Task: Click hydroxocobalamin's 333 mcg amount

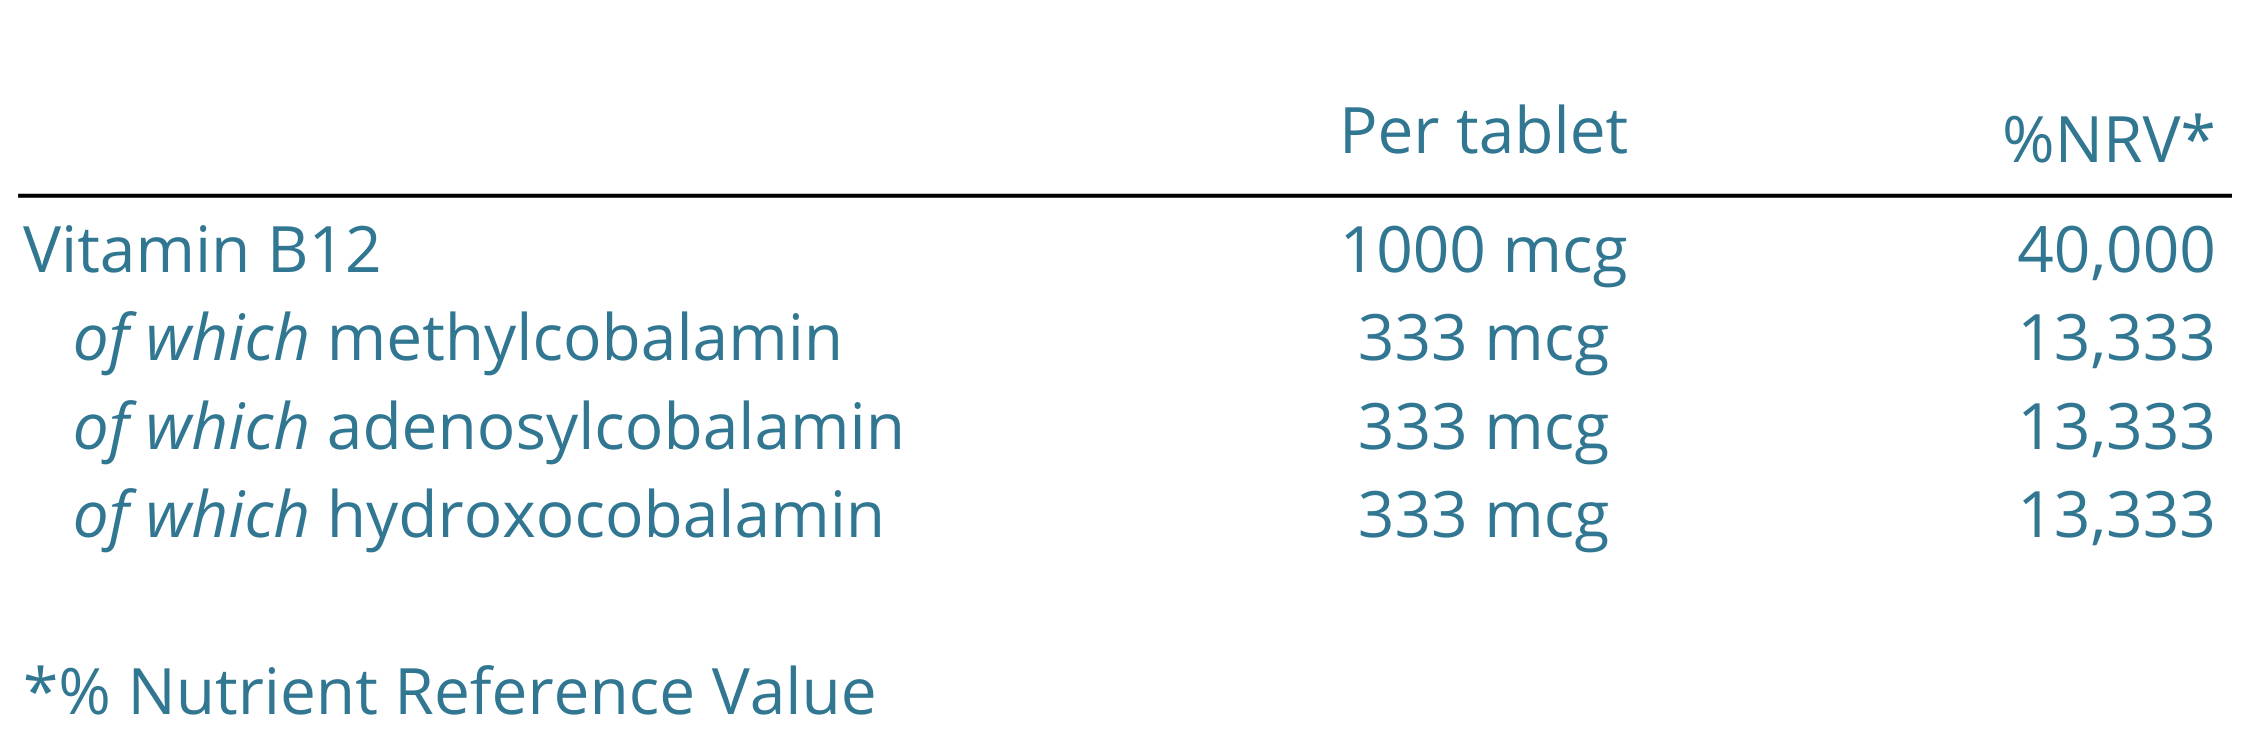Action: tap(1484, 519)
